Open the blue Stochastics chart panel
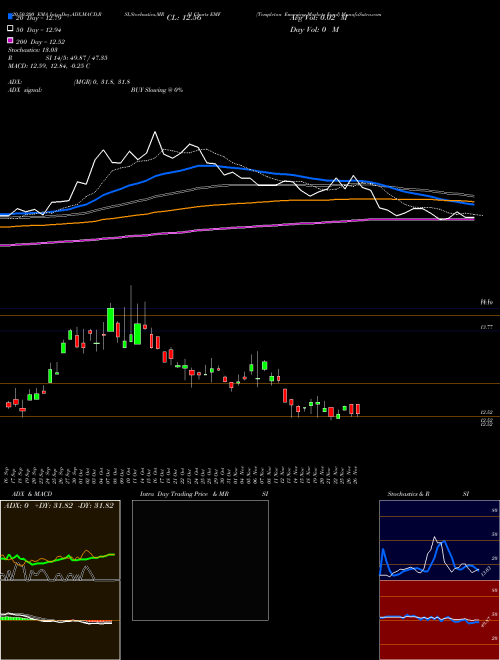 pyautogui.click(x=439, y=540)
